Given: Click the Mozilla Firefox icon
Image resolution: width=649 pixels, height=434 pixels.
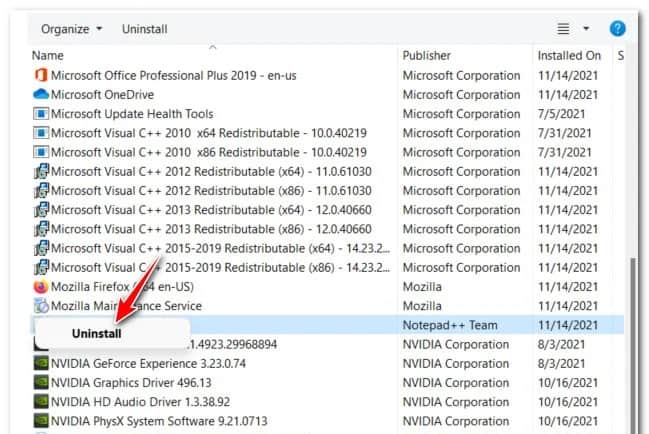Looking at the screenshot, I should (x=41, y=287).
